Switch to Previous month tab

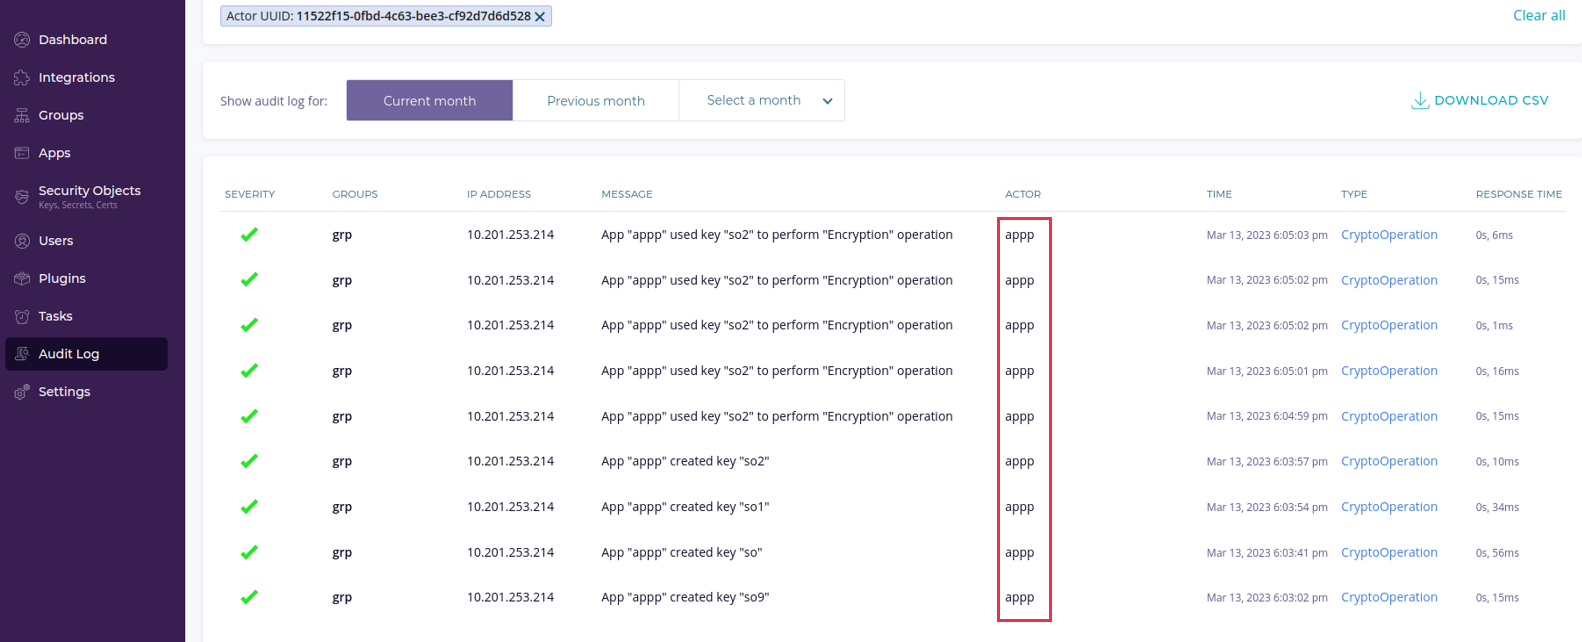coord(595,101)
